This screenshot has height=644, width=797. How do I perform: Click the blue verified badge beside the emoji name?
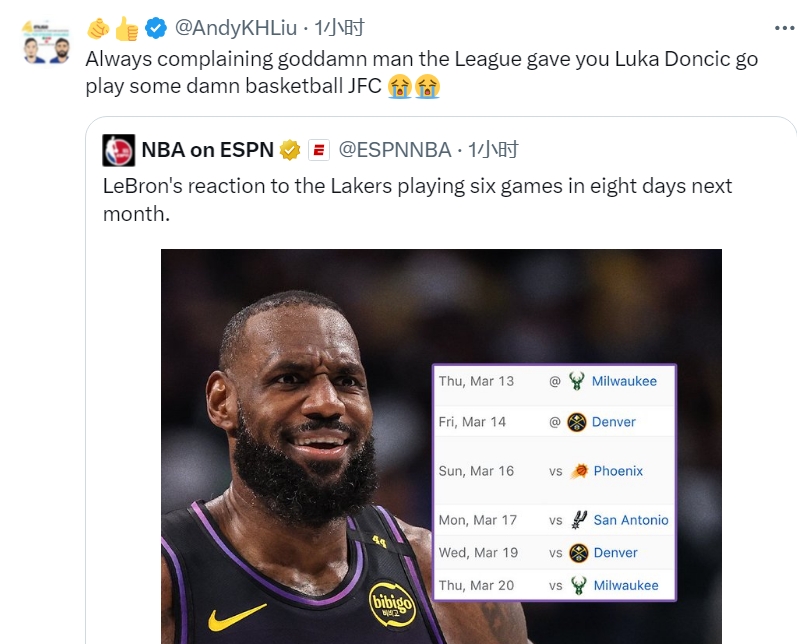click(x=156, y=27)
